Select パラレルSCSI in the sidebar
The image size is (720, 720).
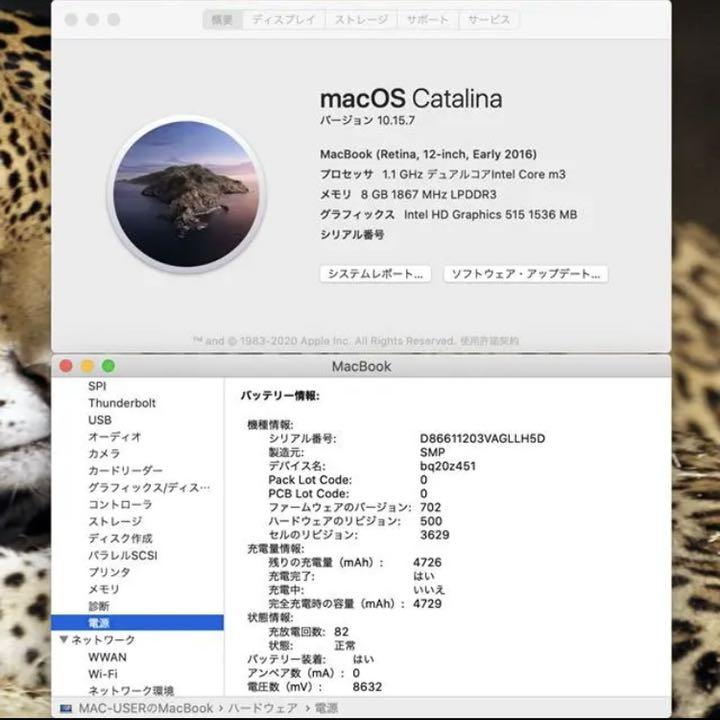click(123, 556)
